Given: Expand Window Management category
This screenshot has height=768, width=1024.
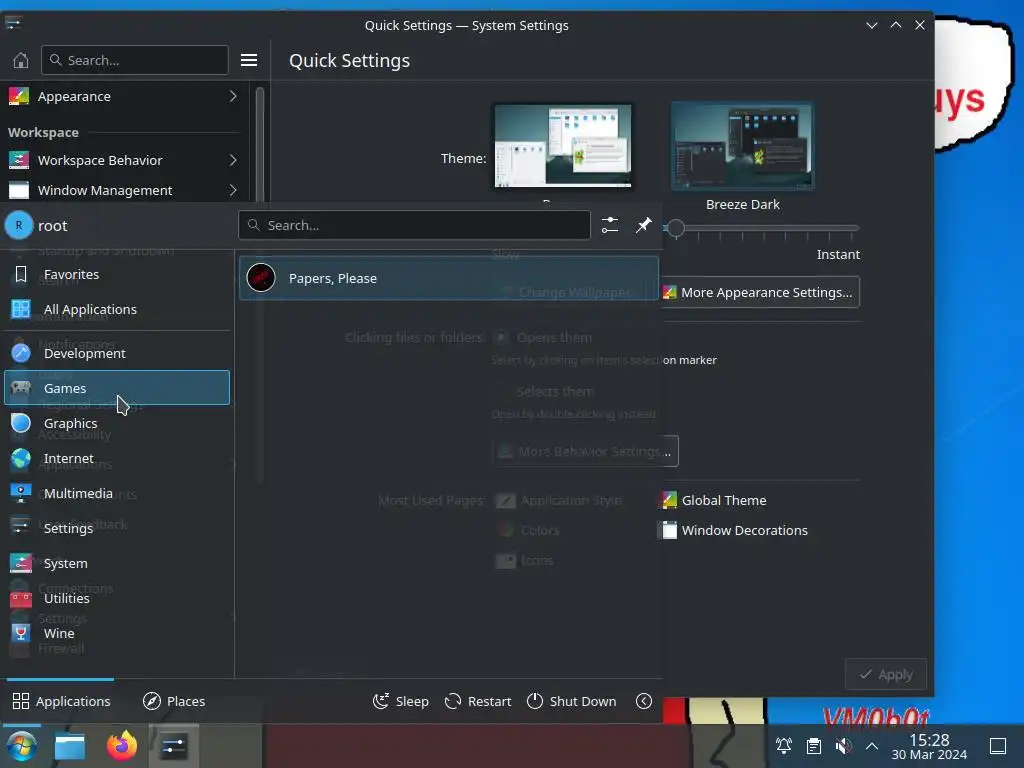Looking at the screenshot, I should [123, 190].
